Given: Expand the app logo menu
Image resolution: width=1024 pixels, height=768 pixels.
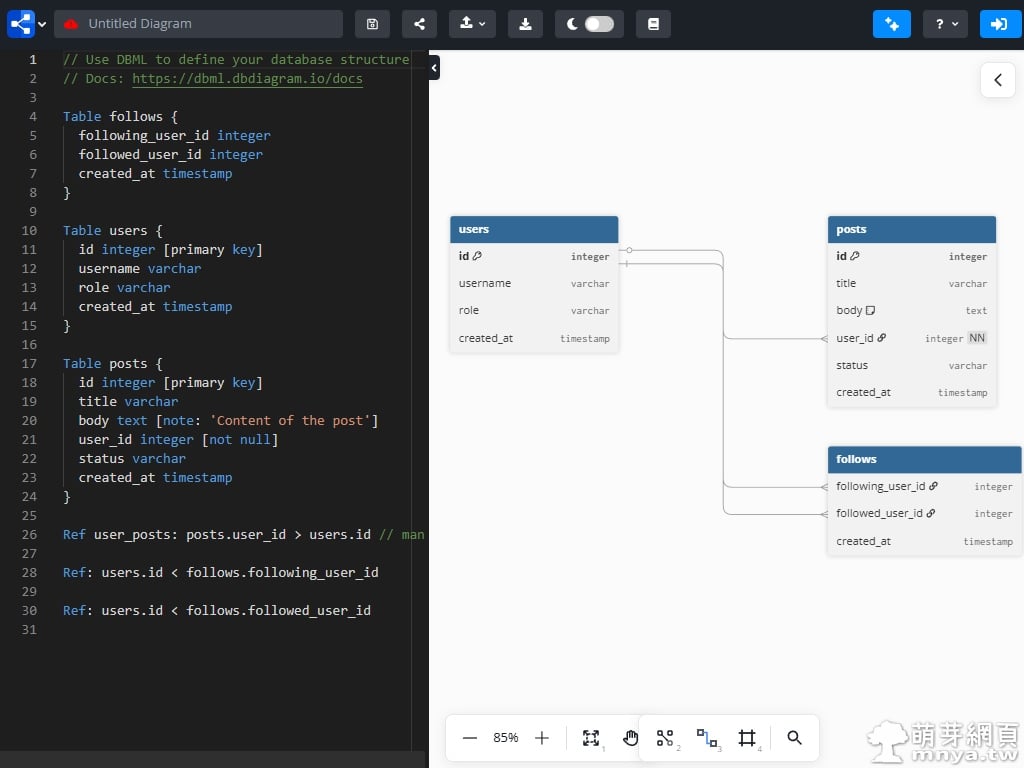Looking at the screenshot, I should tap(27, 24).
